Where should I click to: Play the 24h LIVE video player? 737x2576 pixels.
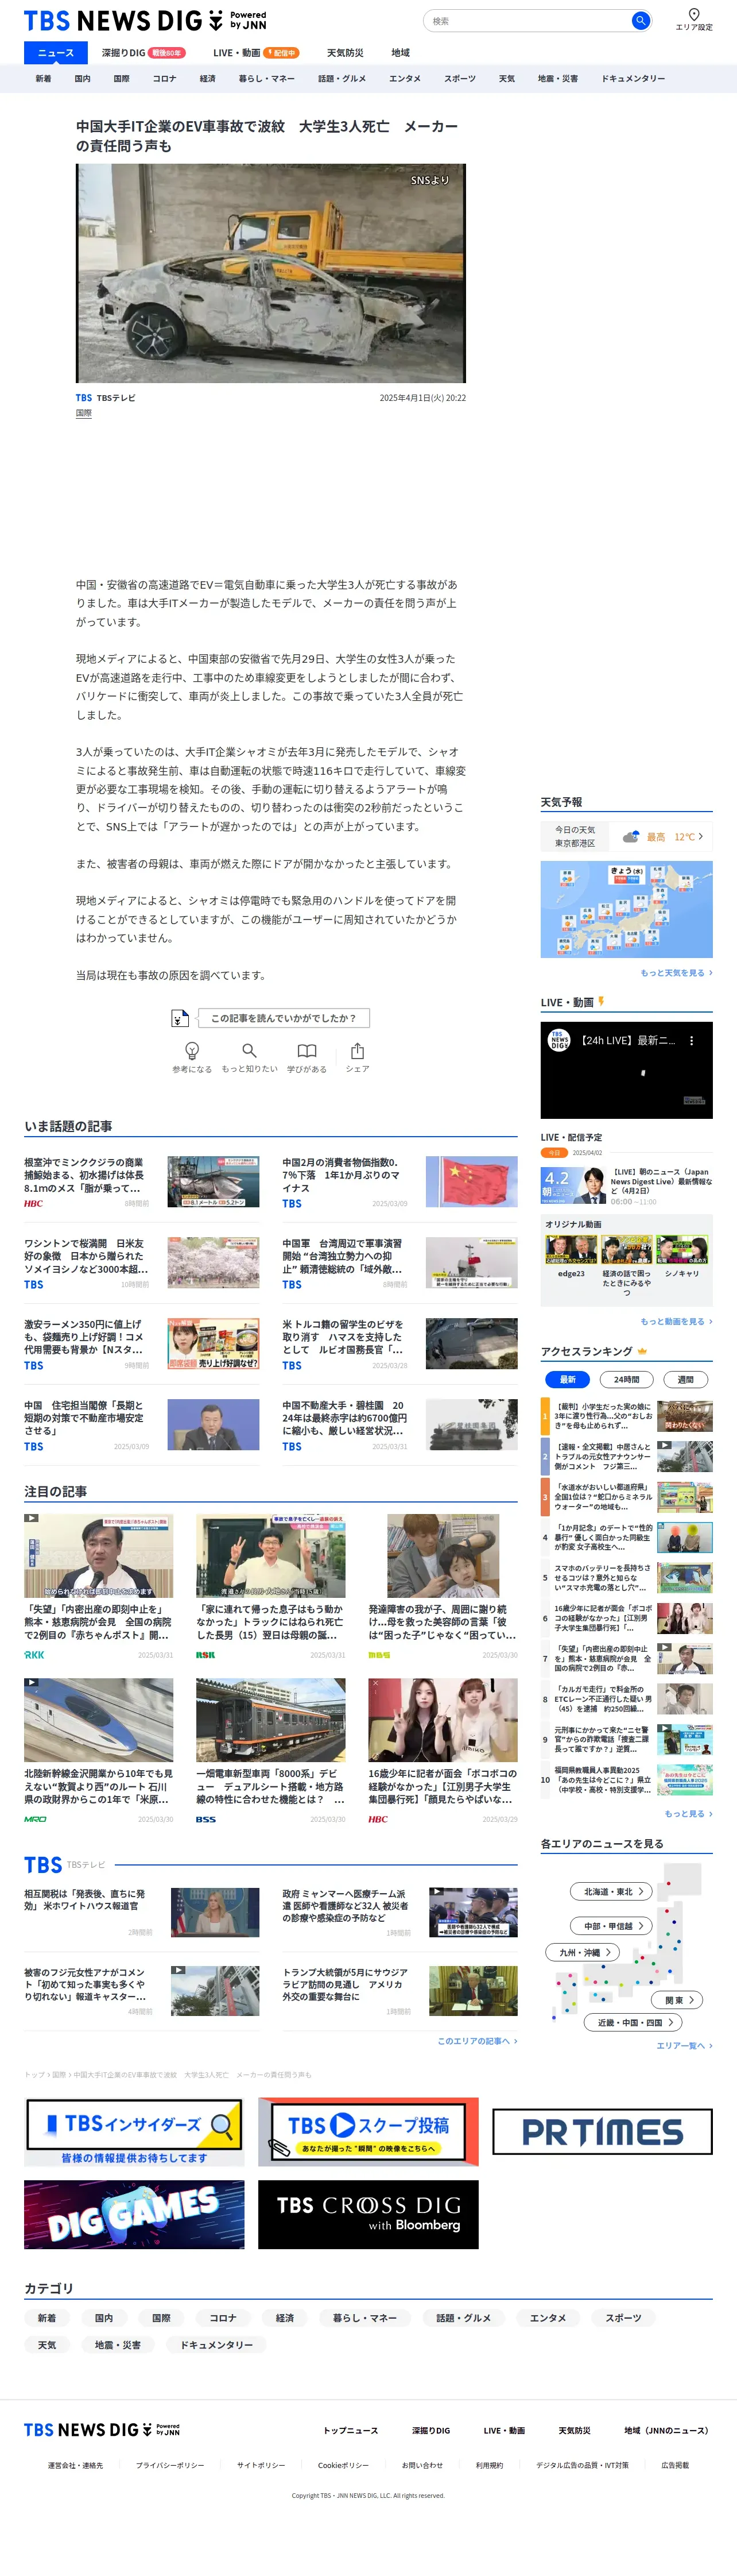(x=626, y=1071)
